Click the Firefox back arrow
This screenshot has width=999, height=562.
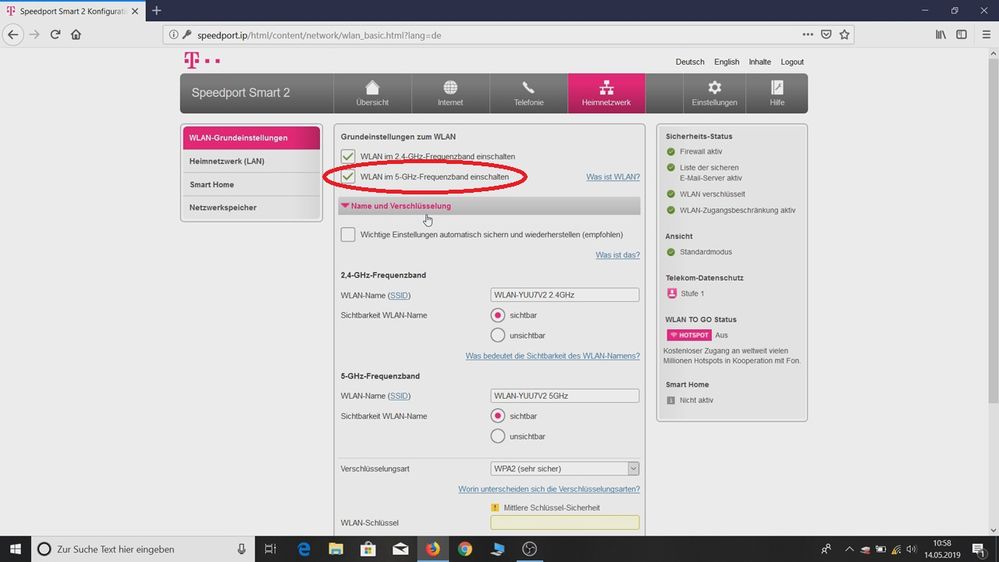pyautogui.click(x=13, y=34)
